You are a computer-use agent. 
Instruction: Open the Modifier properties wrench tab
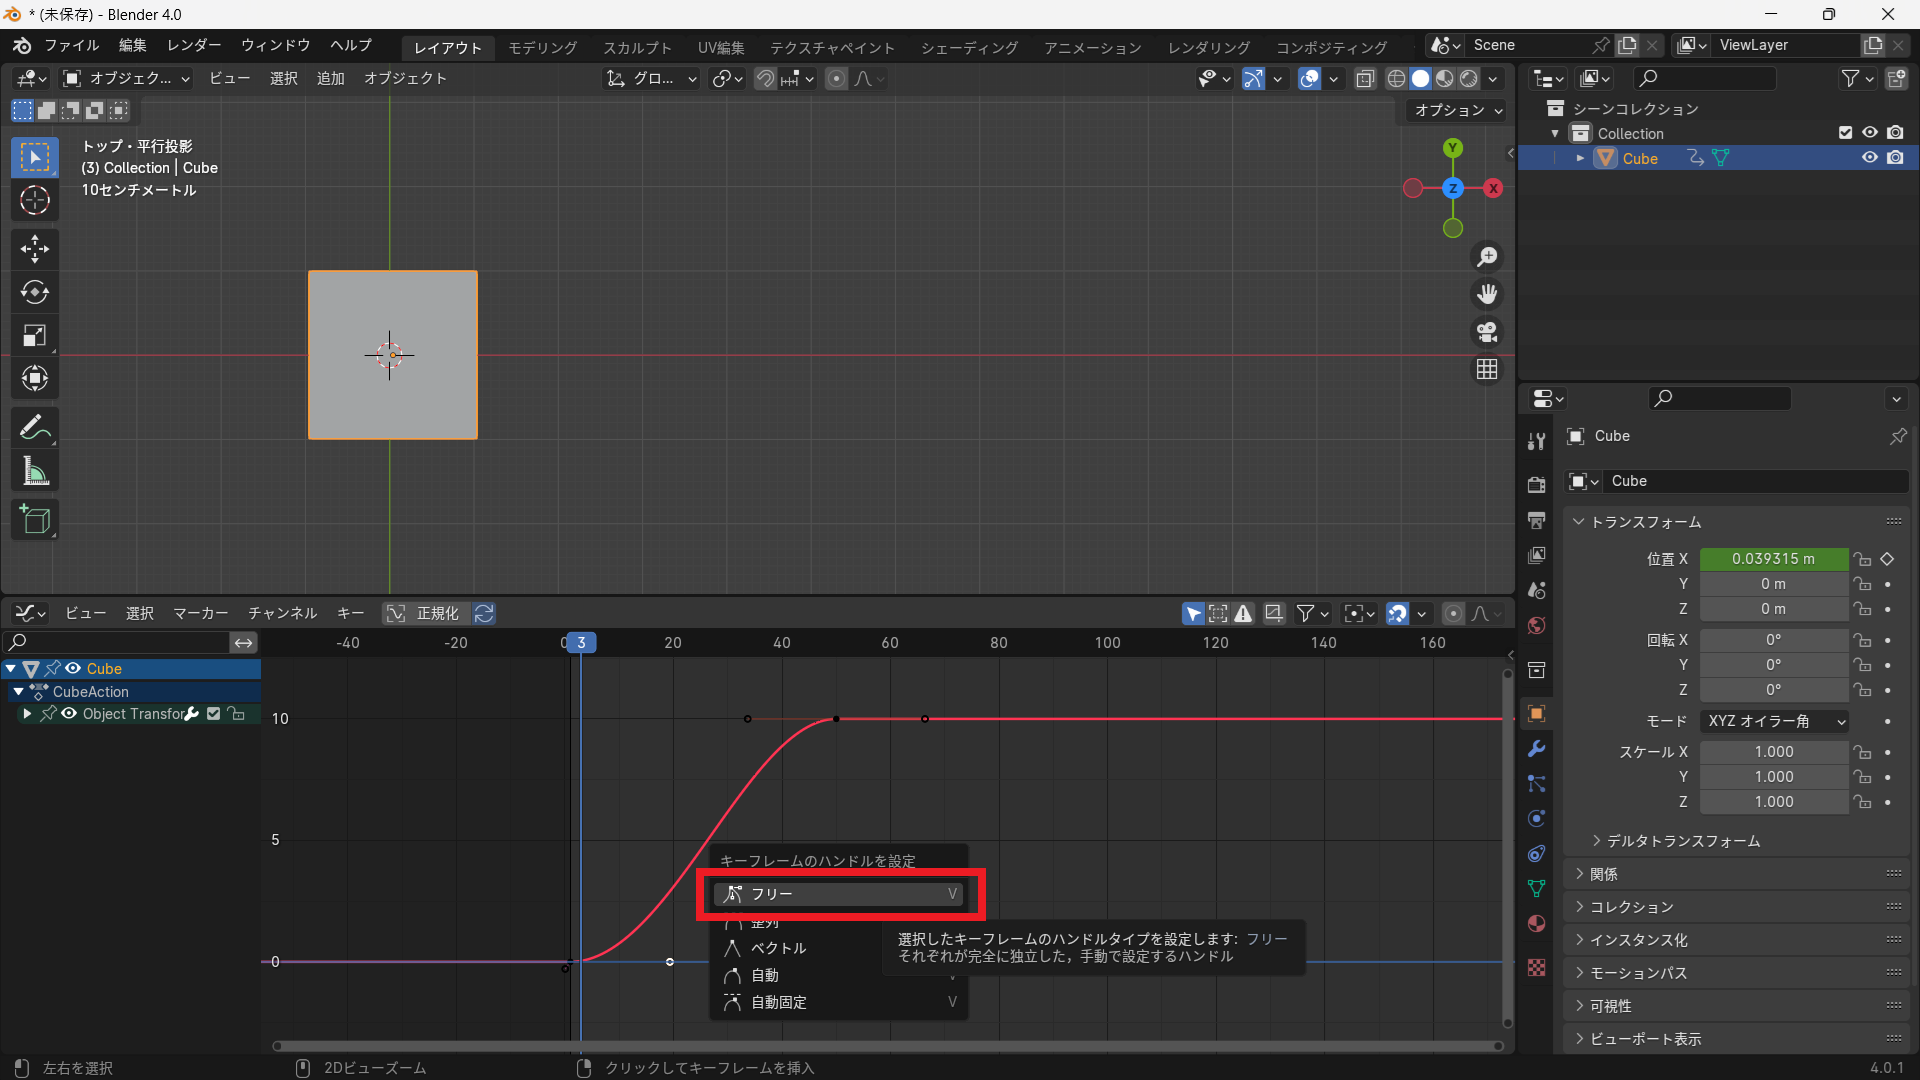pos(1537,749)
